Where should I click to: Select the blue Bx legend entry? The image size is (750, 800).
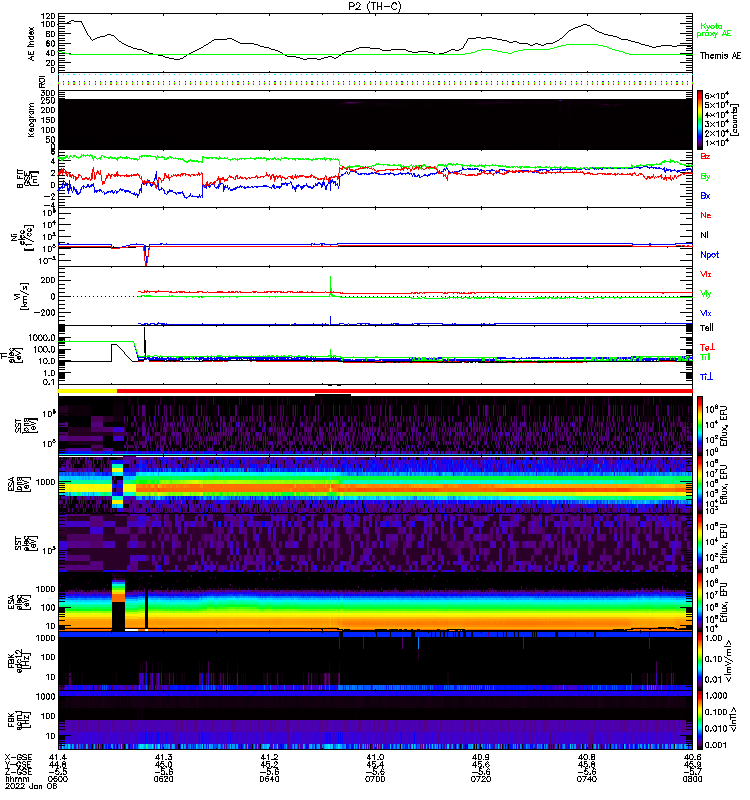[x=706, y=195]
